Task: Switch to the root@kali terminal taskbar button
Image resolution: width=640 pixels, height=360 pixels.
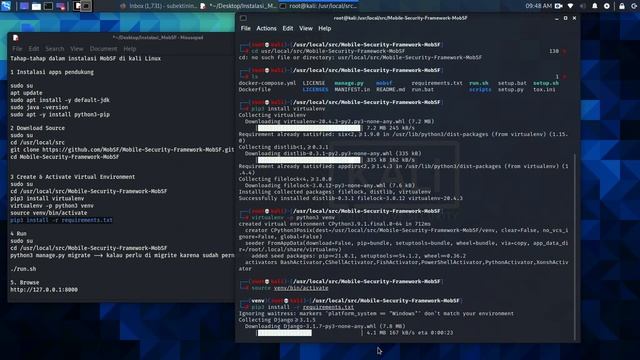Action: [x=318, y=6]
